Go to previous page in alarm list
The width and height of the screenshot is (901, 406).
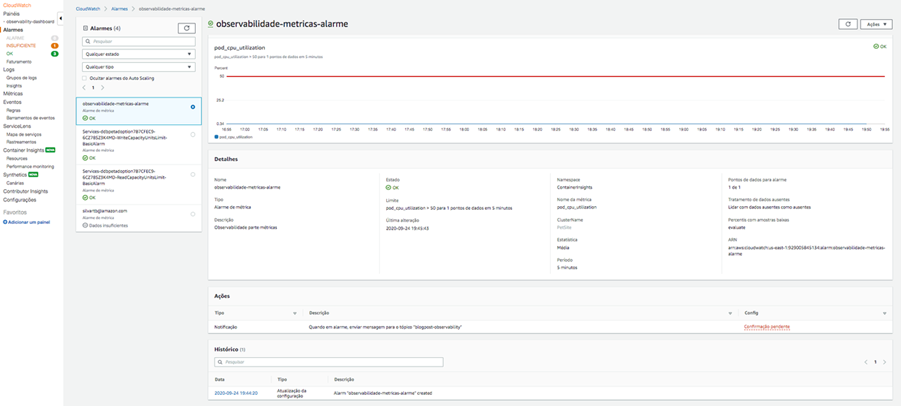[x=84, y=88]
